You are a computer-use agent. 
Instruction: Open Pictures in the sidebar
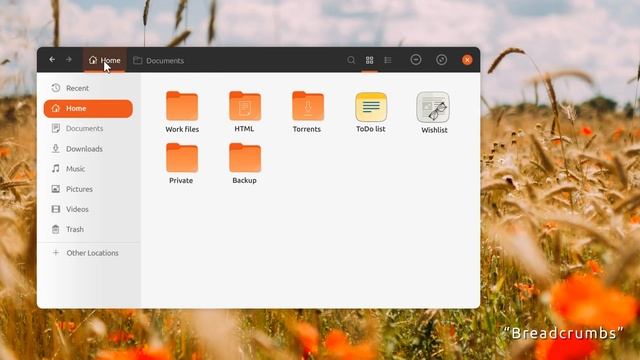tap(88, 189)
